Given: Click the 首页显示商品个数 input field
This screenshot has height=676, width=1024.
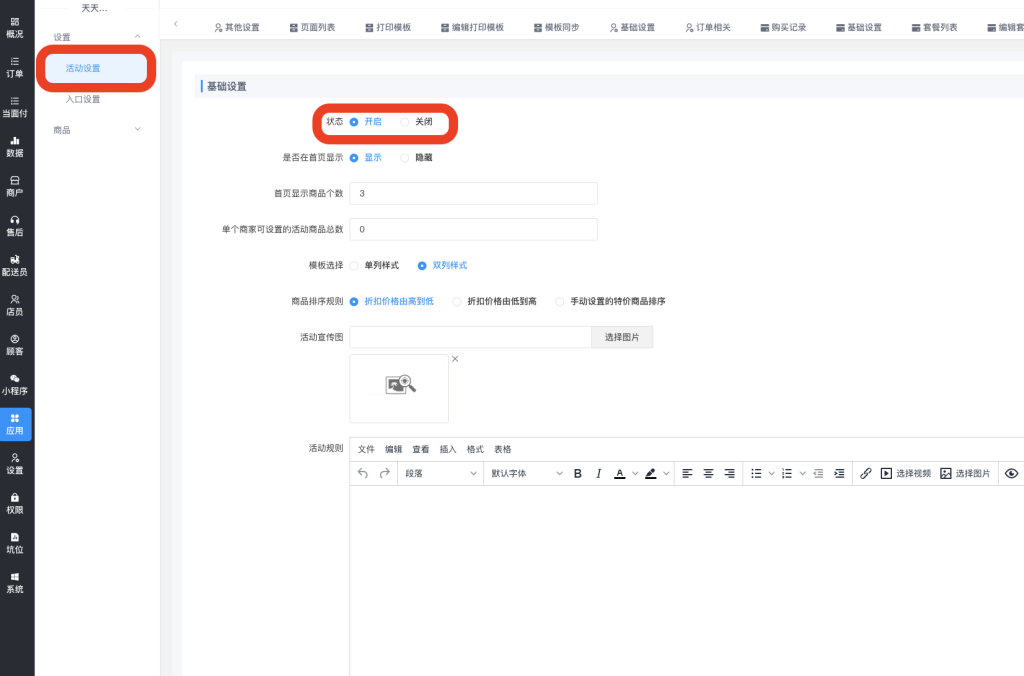Looking at the screenshot, I should point(473,194).
